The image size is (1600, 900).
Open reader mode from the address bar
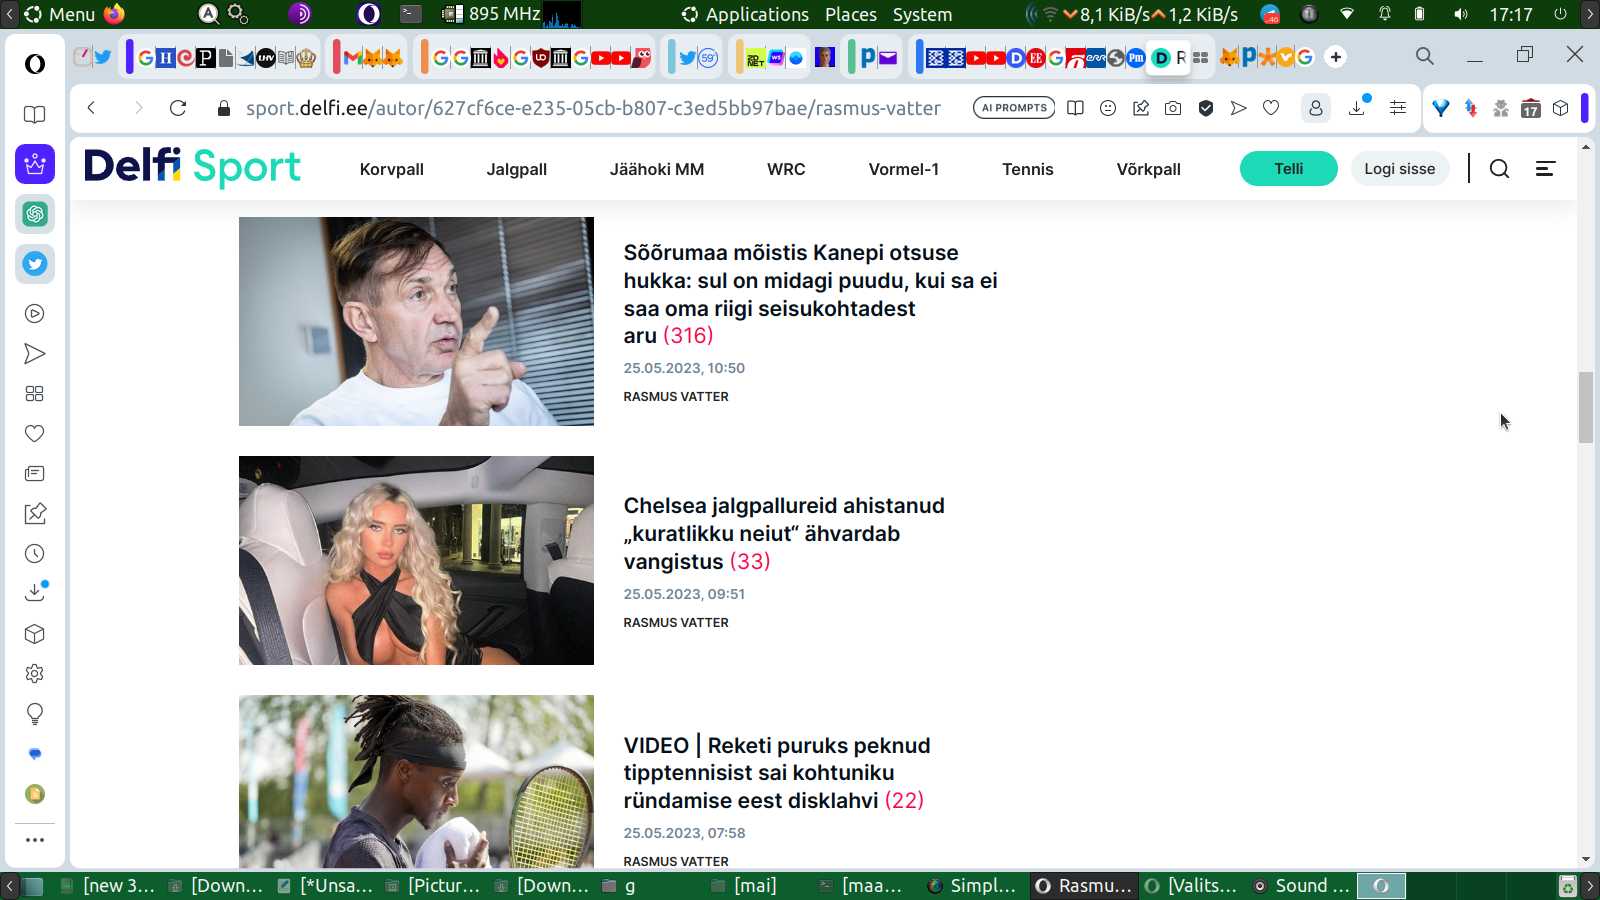point(1075,108)
